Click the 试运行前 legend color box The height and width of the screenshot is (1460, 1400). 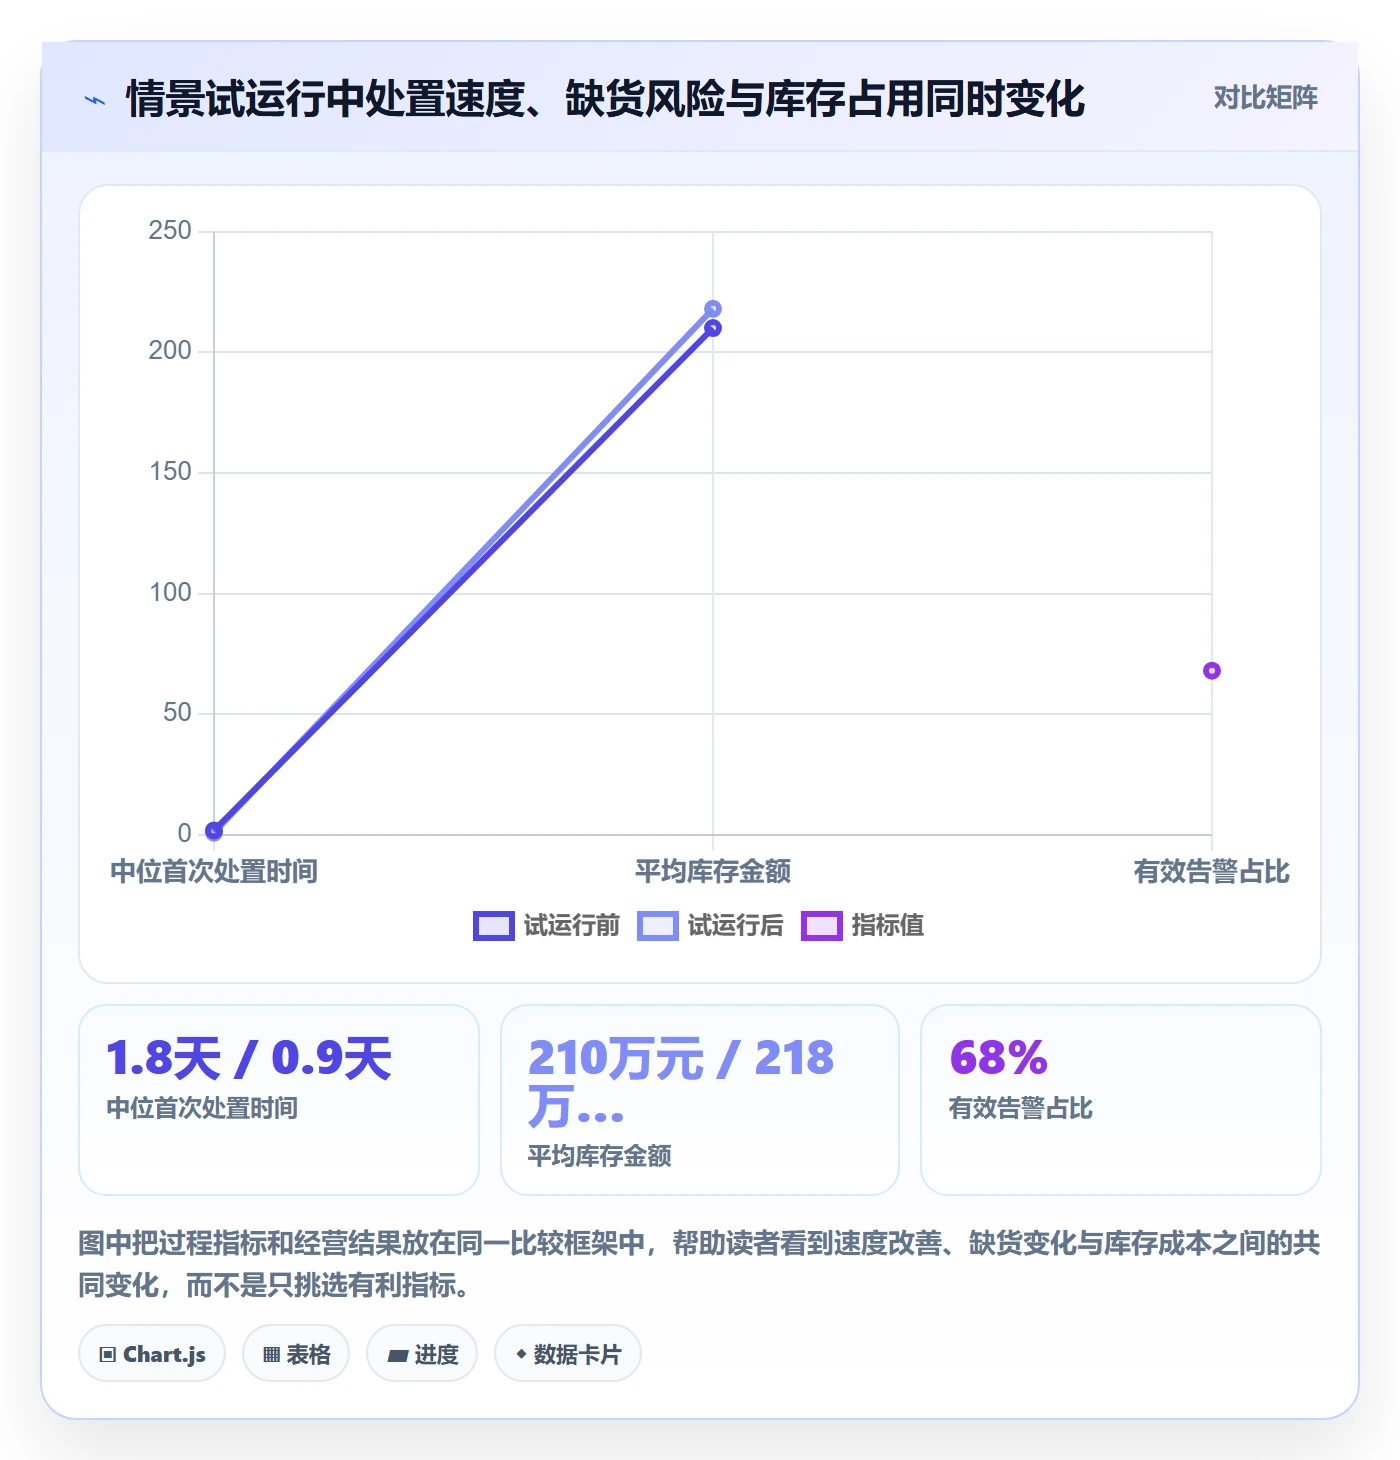pos(494,926)
